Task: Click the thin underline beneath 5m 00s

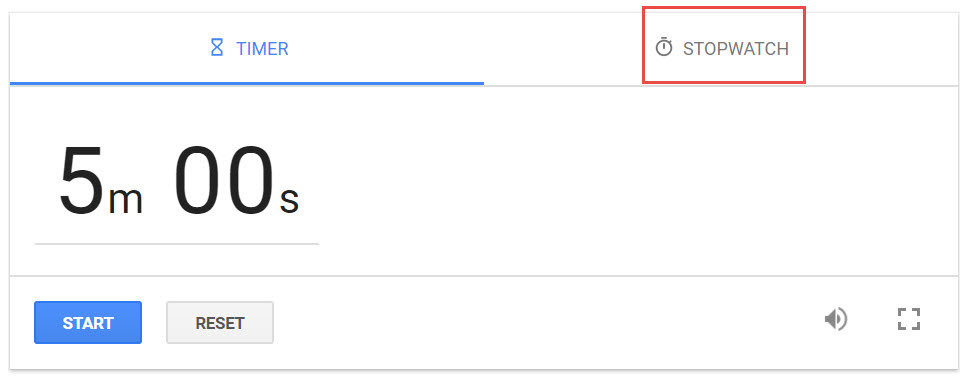Action: tap(177, 244)
